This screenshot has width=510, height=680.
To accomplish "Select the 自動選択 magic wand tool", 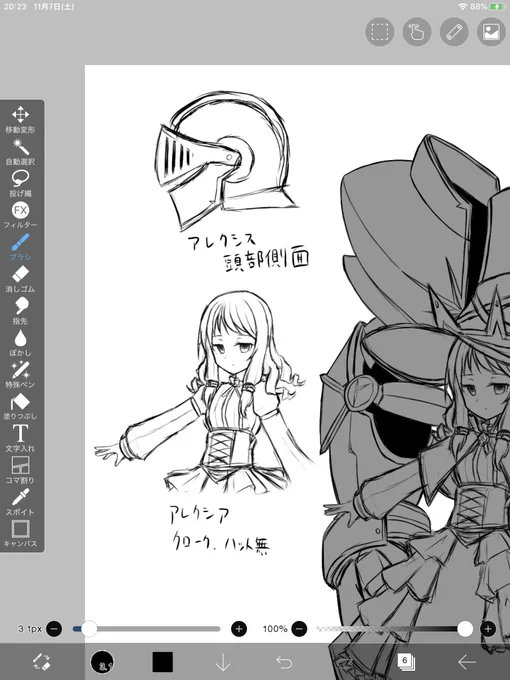I will (20, 151).
